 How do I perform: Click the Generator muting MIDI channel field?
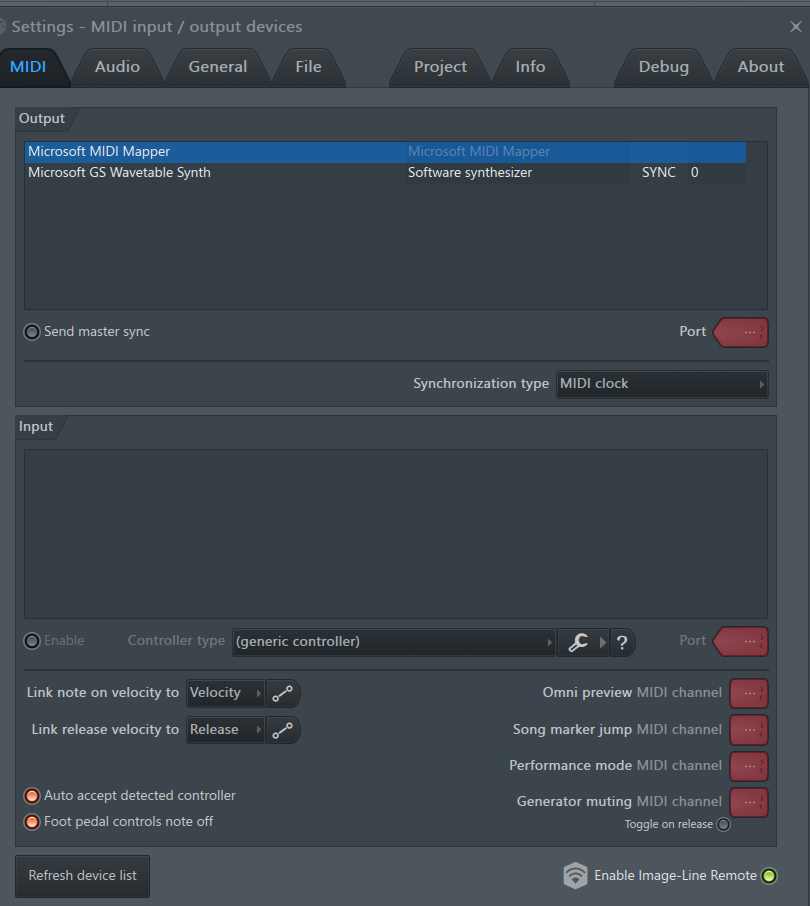[749, 803]
